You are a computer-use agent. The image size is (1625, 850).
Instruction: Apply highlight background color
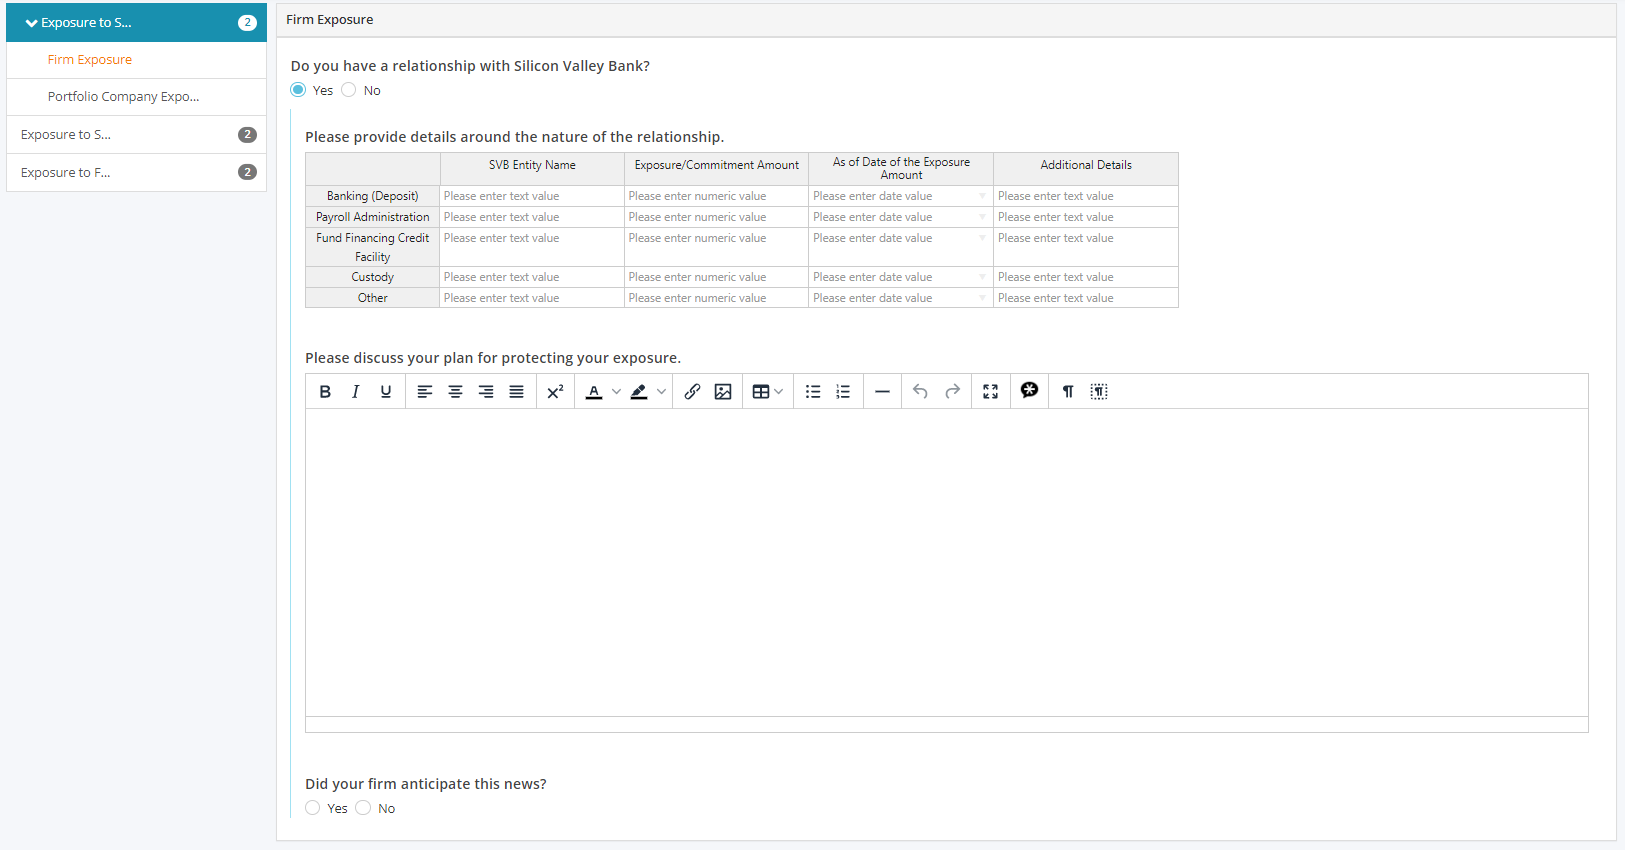pos(639,392)
